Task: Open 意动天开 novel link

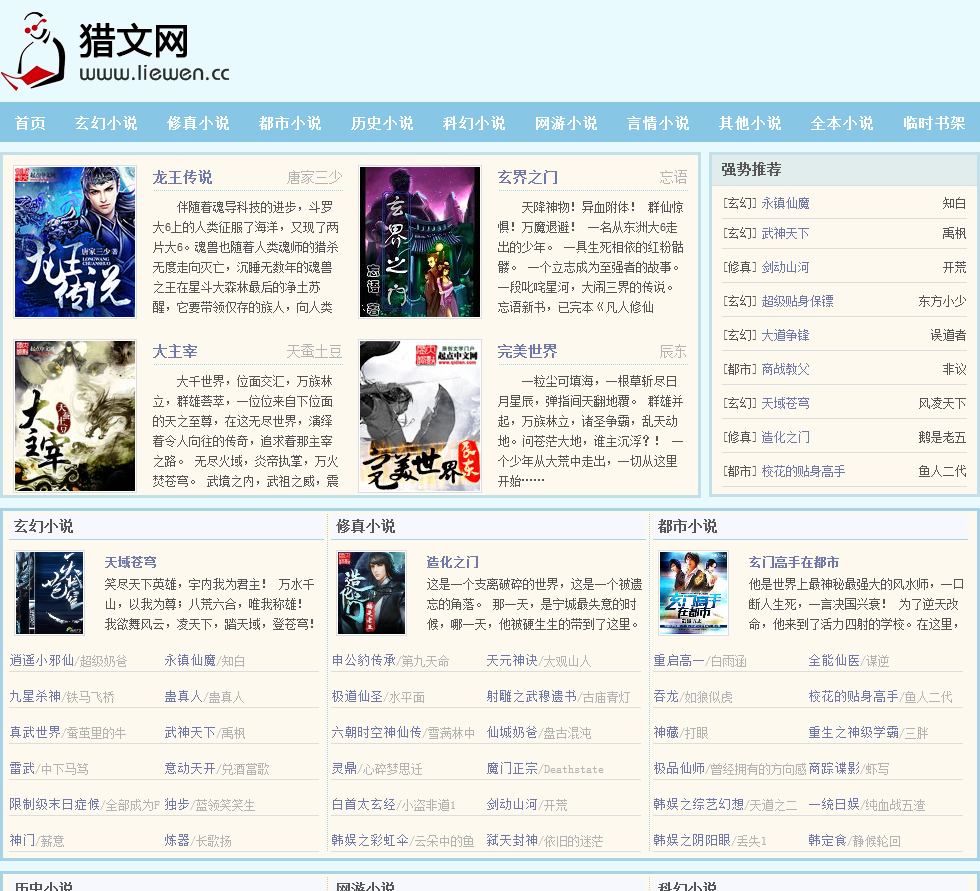Action: 190,769
